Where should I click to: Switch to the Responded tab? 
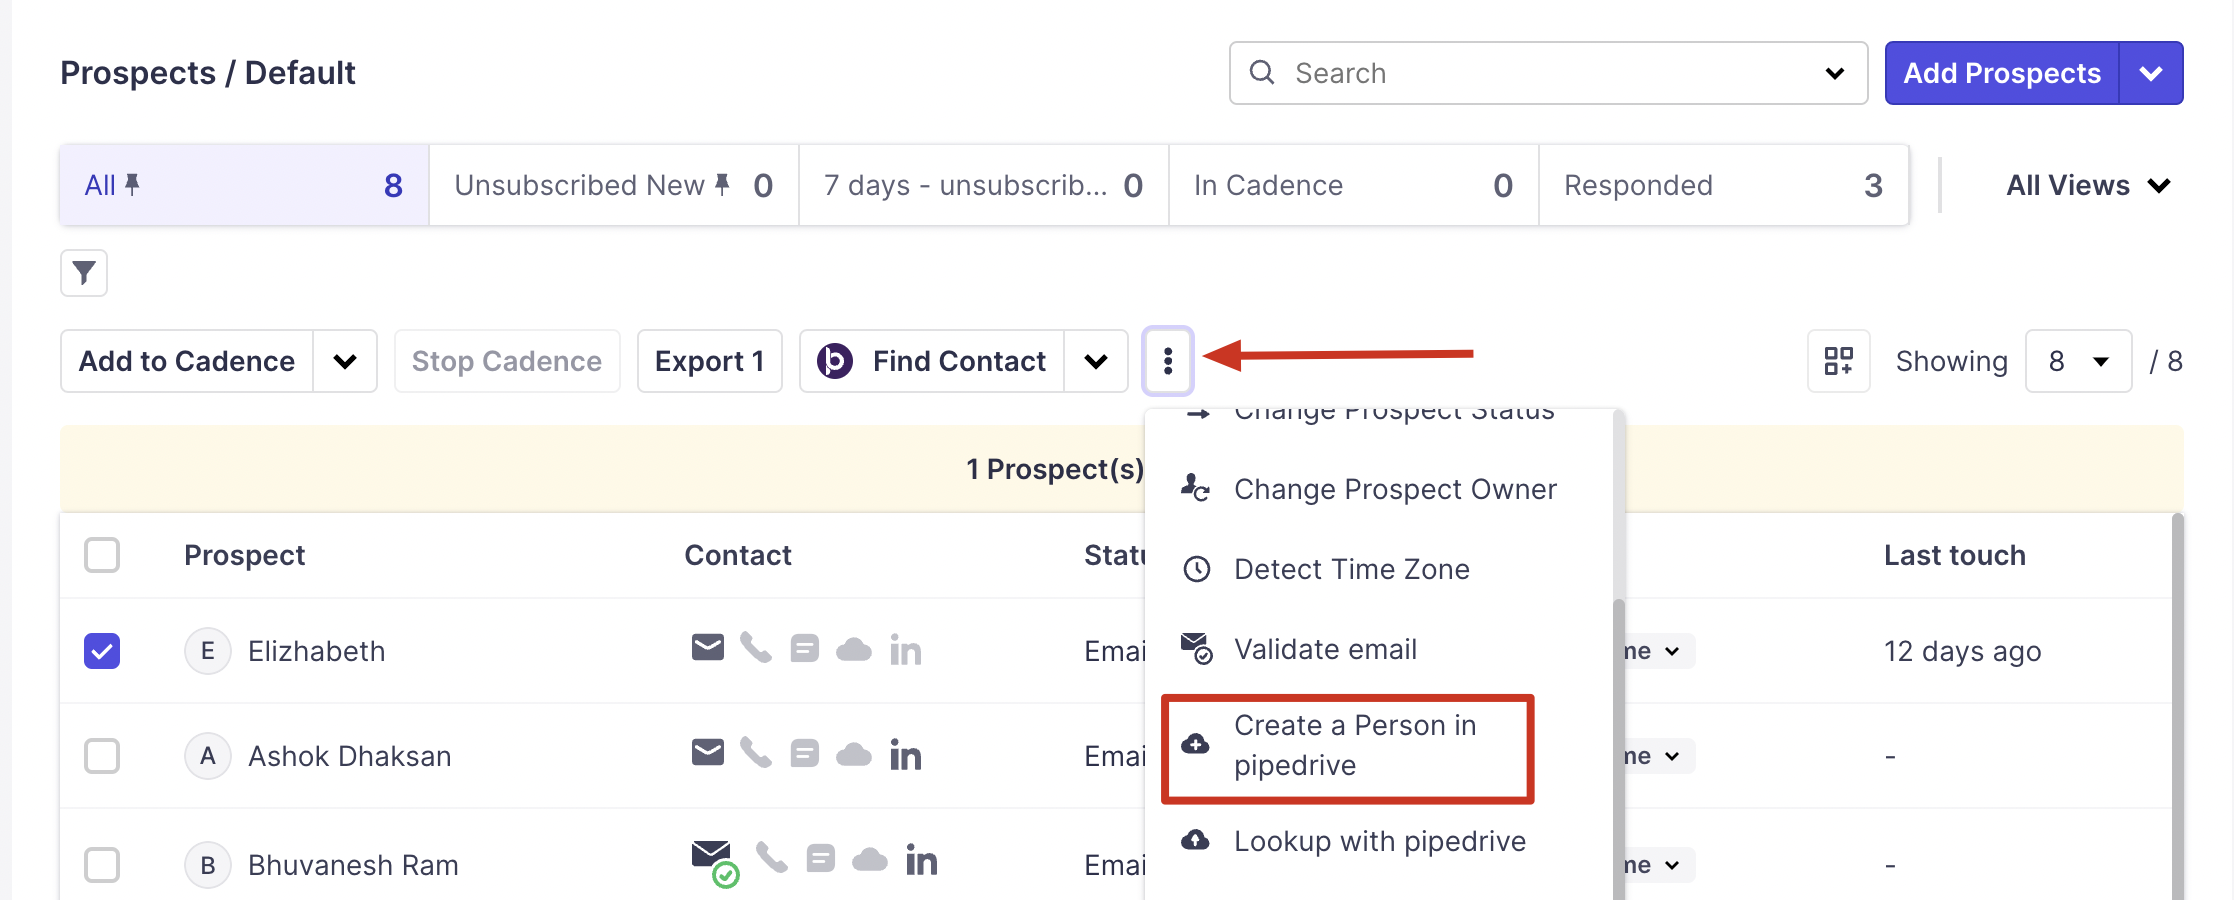(x=1722, y=185)
